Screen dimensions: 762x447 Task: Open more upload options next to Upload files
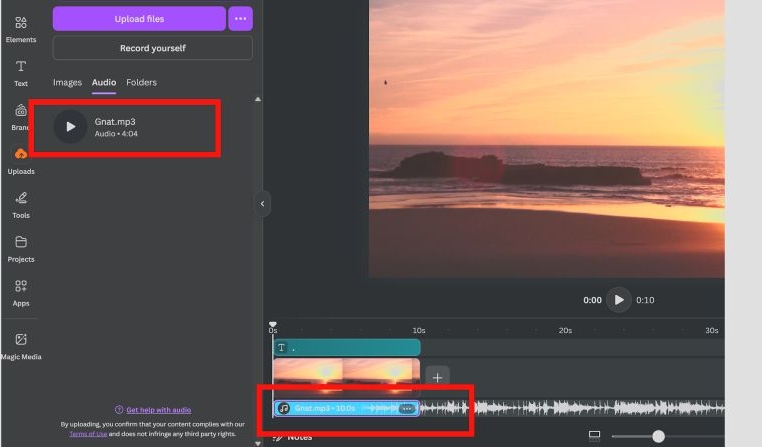(241, 19)
